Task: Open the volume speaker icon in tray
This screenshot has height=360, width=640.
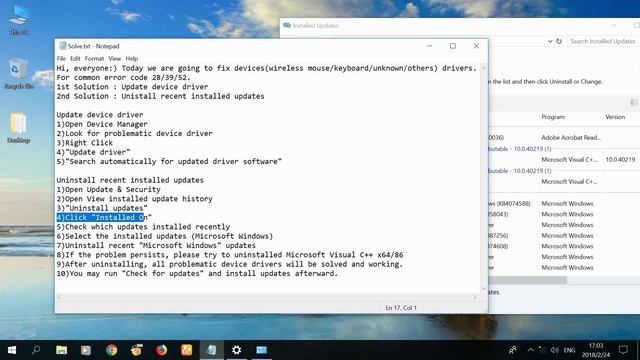Action: click(x=555, y=350)
